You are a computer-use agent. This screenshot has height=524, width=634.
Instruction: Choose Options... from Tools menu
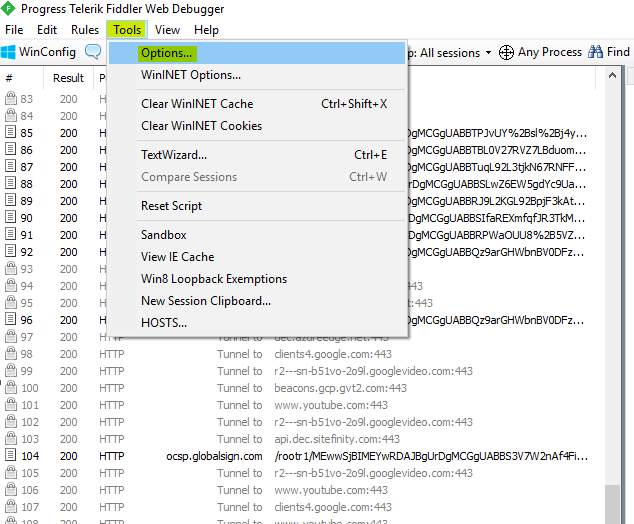pyautogui.click(x=257, y=53)
